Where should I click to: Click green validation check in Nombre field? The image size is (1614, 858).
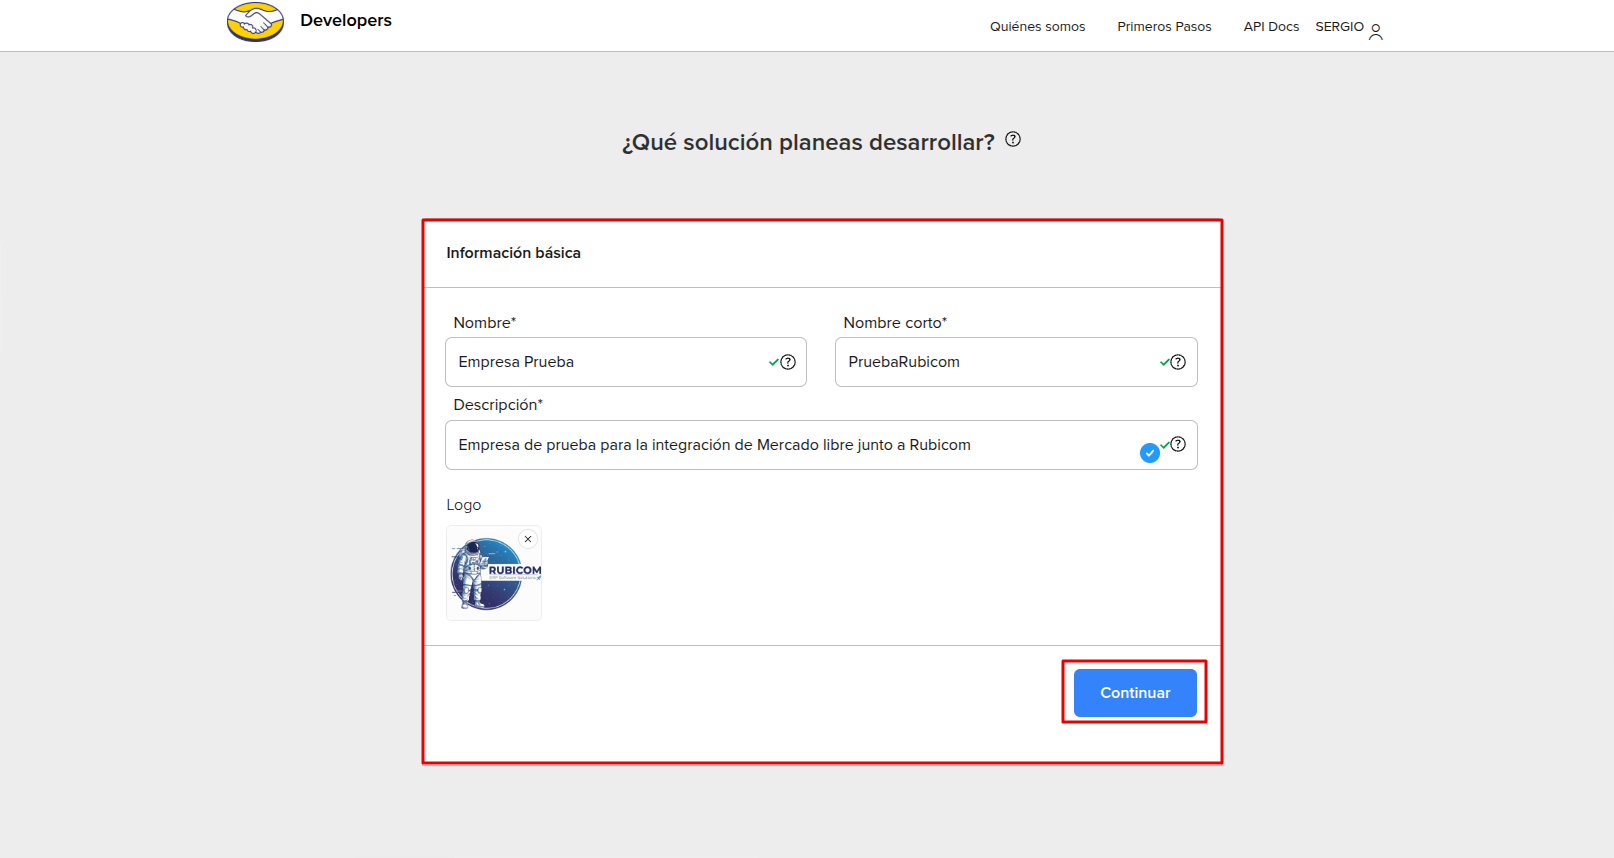pos(773,362)
